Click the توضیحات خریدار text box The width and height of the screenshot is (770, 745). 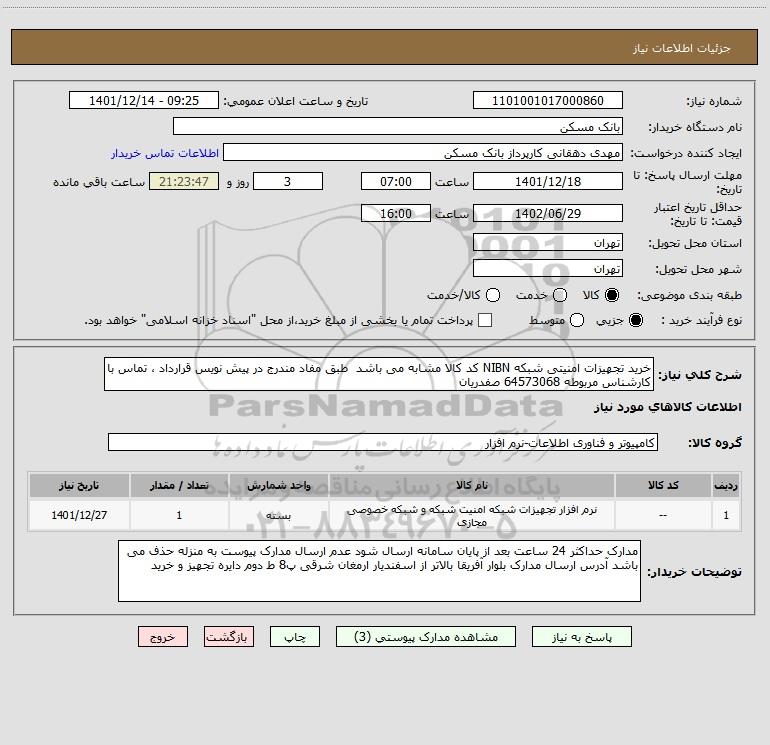tap(378, 573)
